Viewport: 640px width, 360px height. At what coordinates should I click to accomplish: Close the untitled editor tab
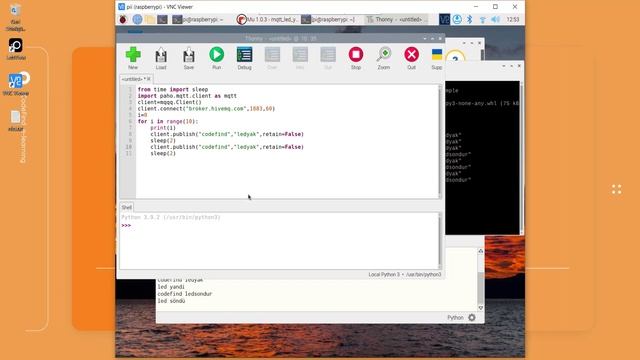pos(149,79)
